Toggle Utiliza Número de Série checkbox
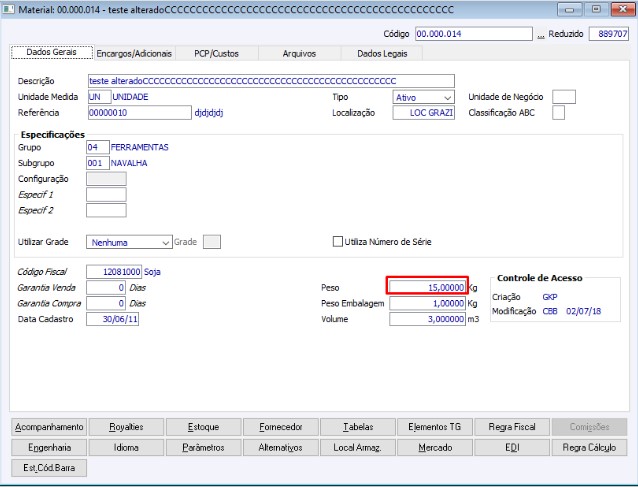This screenshot has height=487, width=638. tap(338, 242)
